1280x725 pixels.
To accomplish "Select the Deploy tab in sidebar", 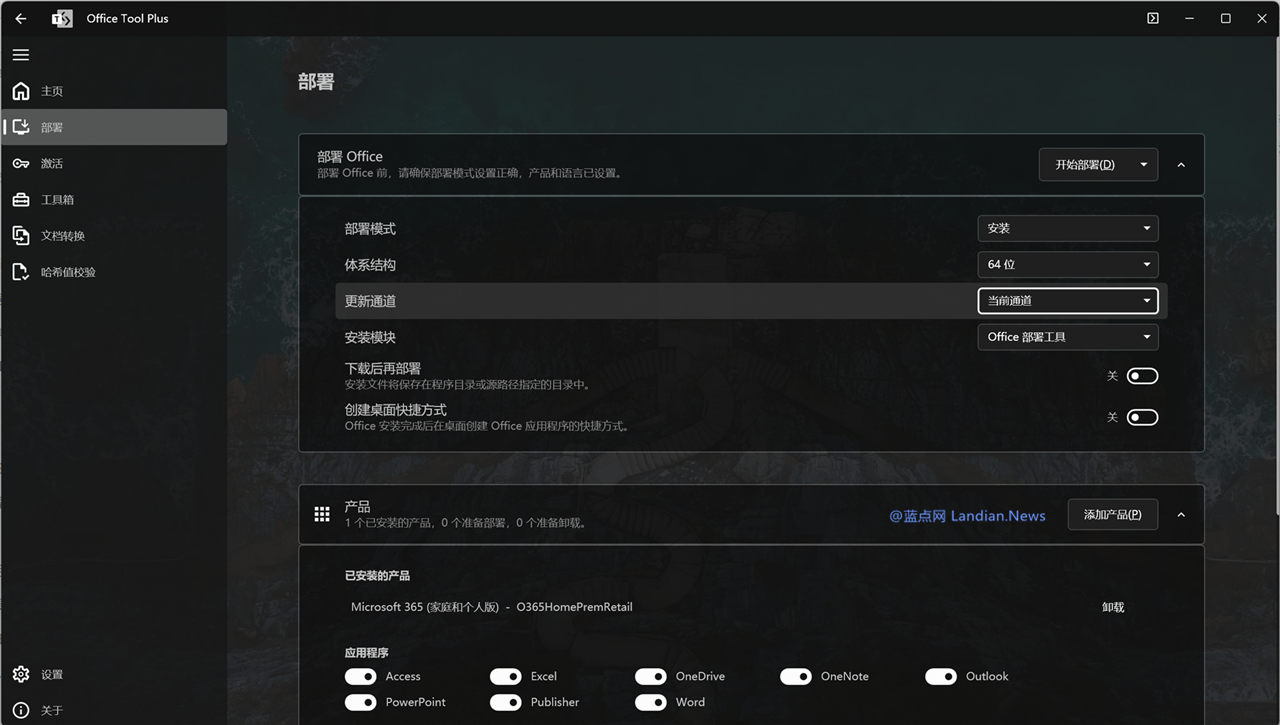I will (113, 127).
